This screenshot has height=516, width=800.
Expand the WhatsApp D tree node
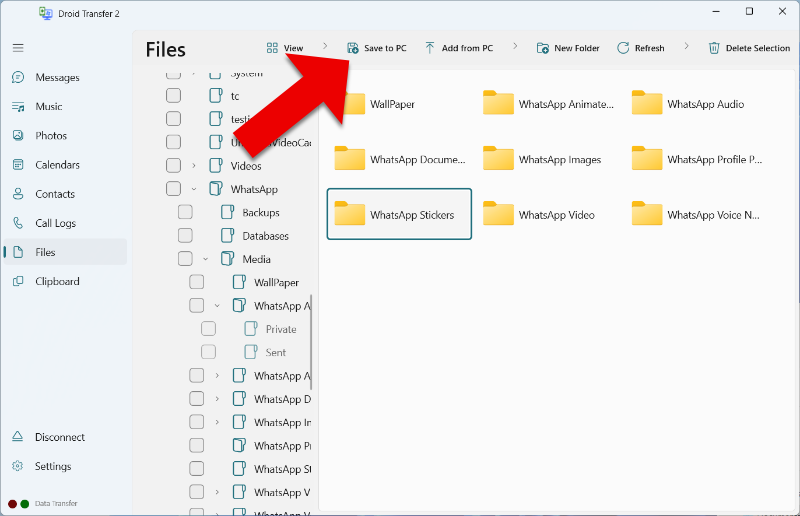217,399
